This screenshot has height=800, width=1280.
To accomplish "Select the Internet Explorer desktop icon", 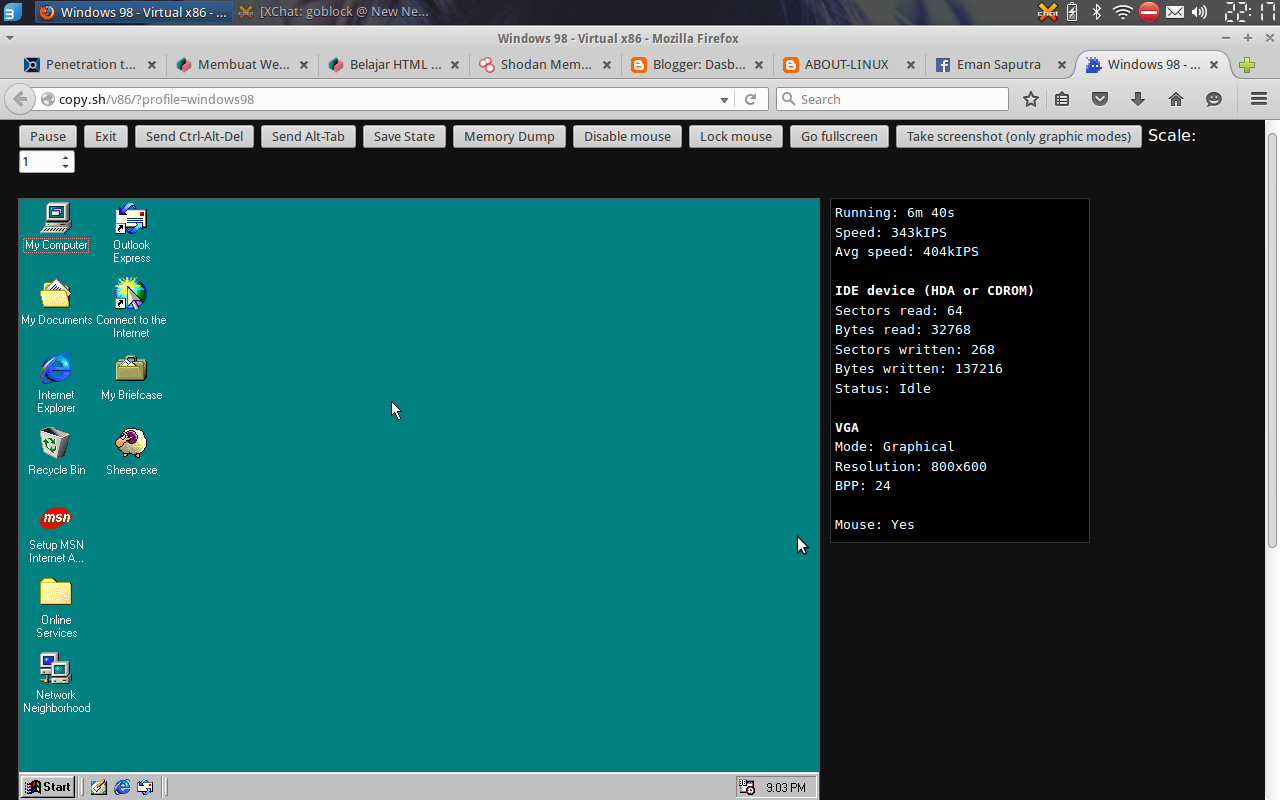I will (56, 383).
